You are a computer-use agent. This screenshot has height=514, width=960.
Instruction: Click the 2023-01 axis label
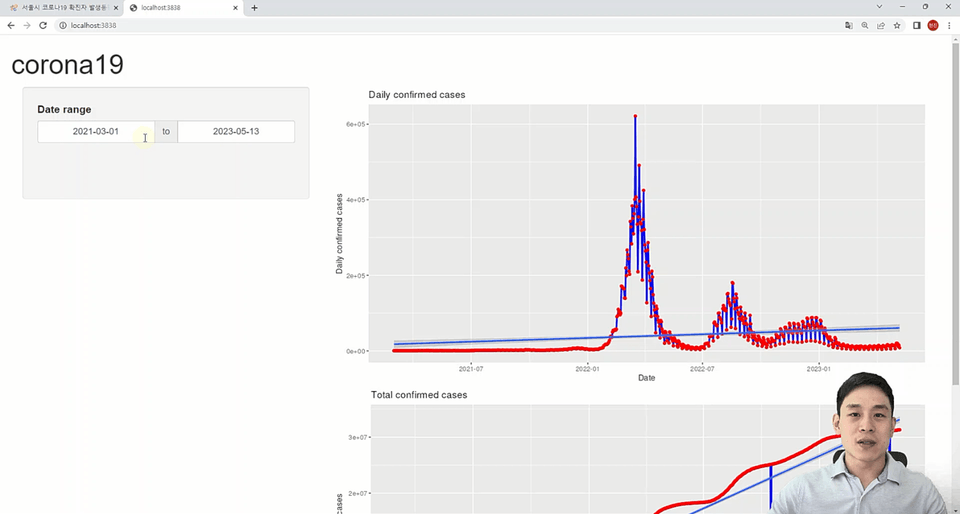[819, 369]
